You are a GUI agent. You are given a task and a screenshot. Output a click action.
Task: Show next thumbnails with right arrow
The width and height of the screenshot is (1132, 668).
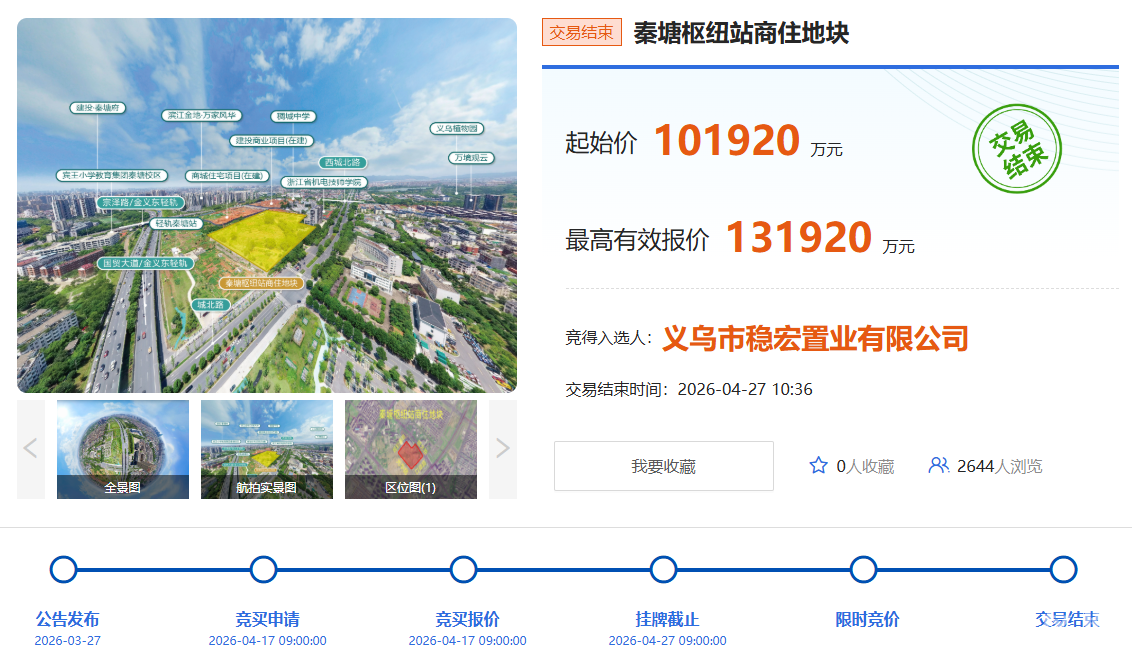coord(503,449)
